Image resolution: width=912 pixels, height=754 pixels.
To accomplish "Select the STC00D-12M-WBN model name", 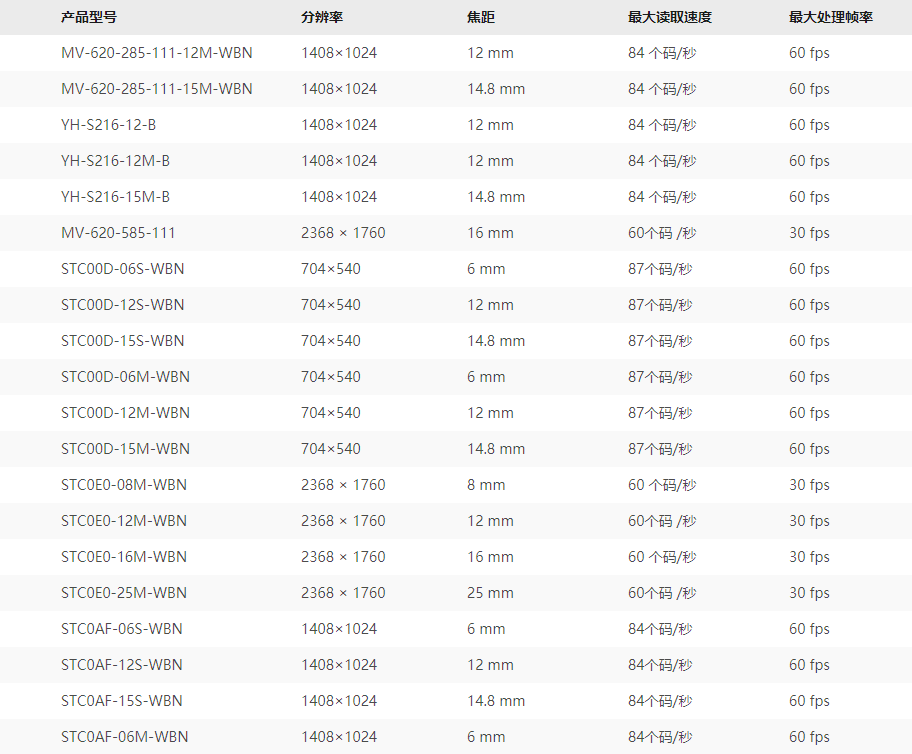I will coord(125,413).
